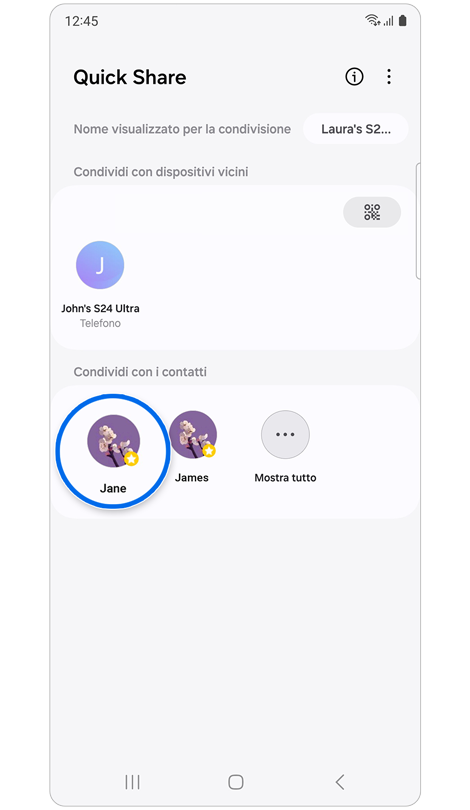This screenshot has height=810, width=470.
Task: Go back using the navigation back arrow
Action: [339, 782]
